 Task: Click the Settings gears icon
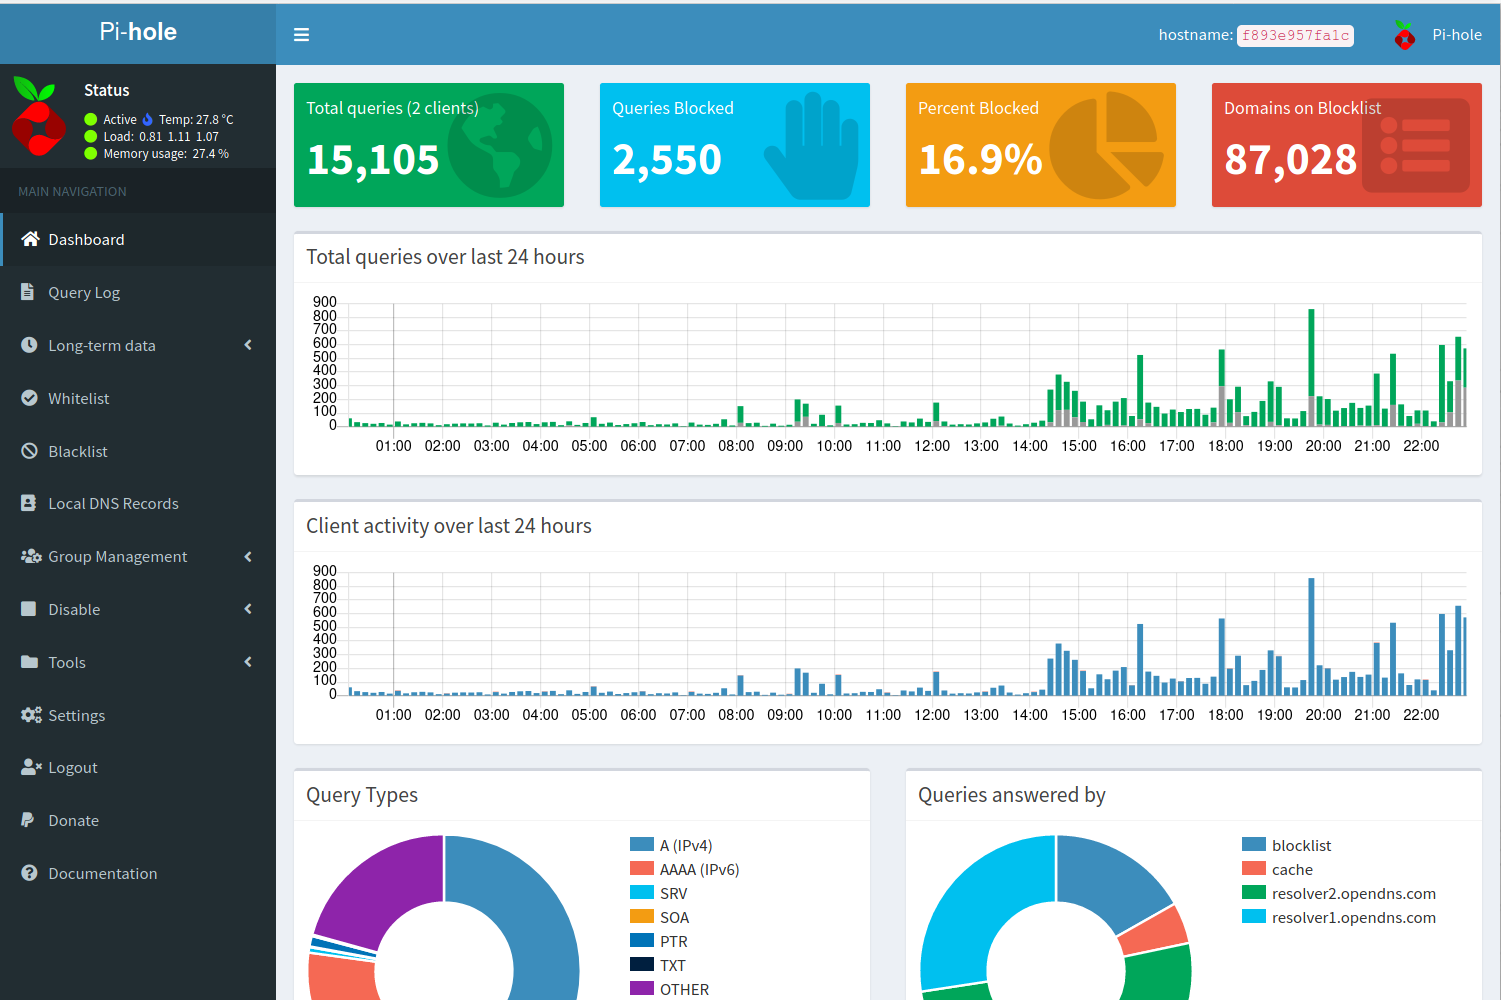point(31,715)
